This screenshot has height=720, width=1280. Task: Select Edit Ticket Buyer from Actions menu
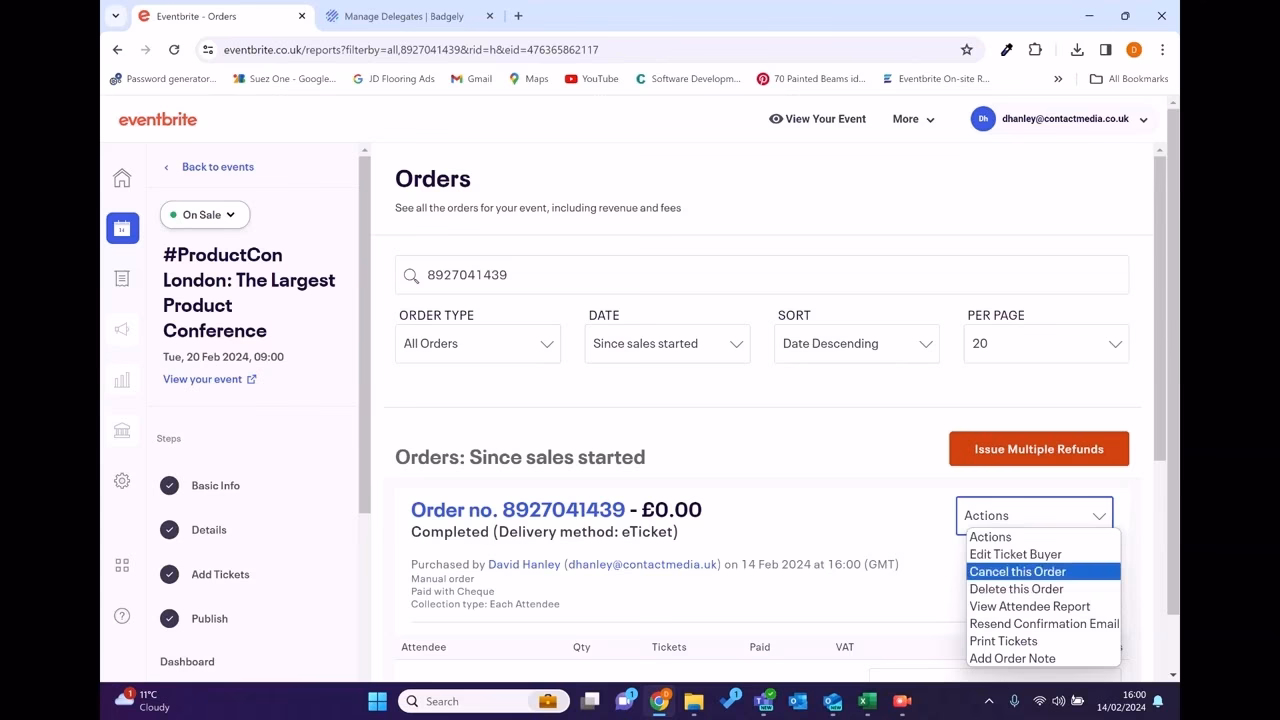pyautogui.click(x=1043, y=554)
